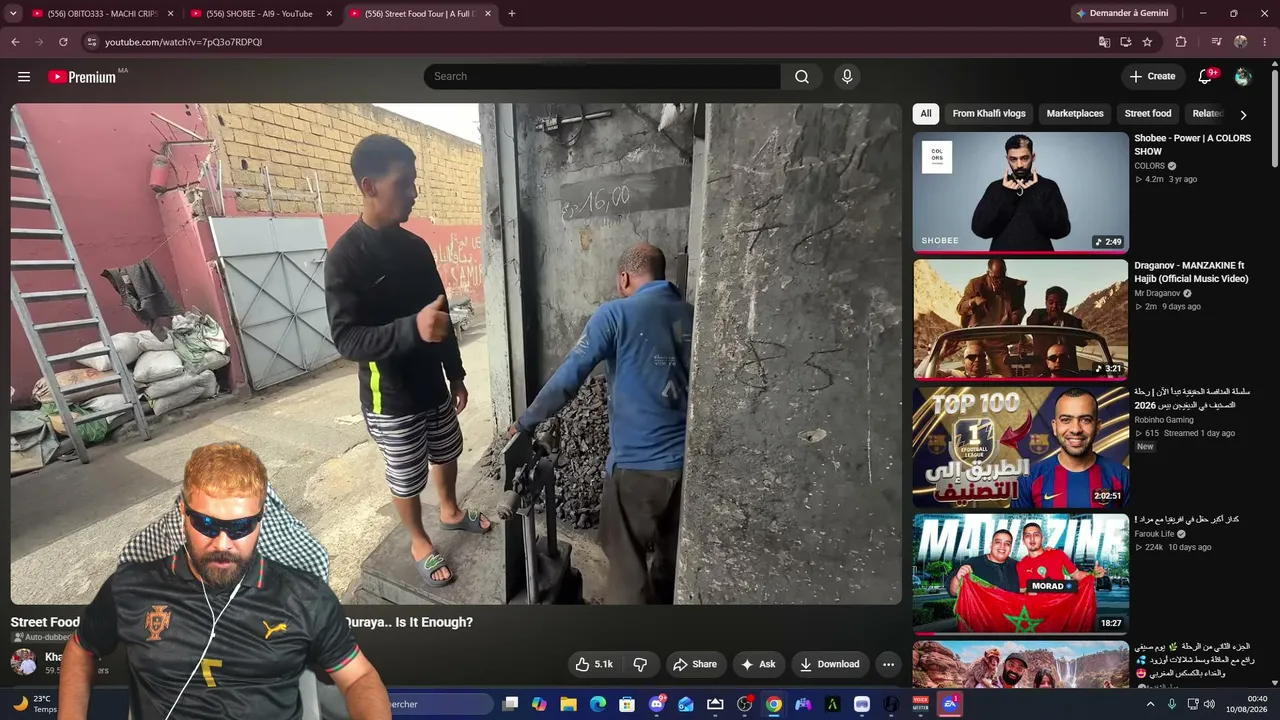This screenshot has height=720, width=1280.
Task: Show hidden system tray icons
Action: tap(1150, 704)
